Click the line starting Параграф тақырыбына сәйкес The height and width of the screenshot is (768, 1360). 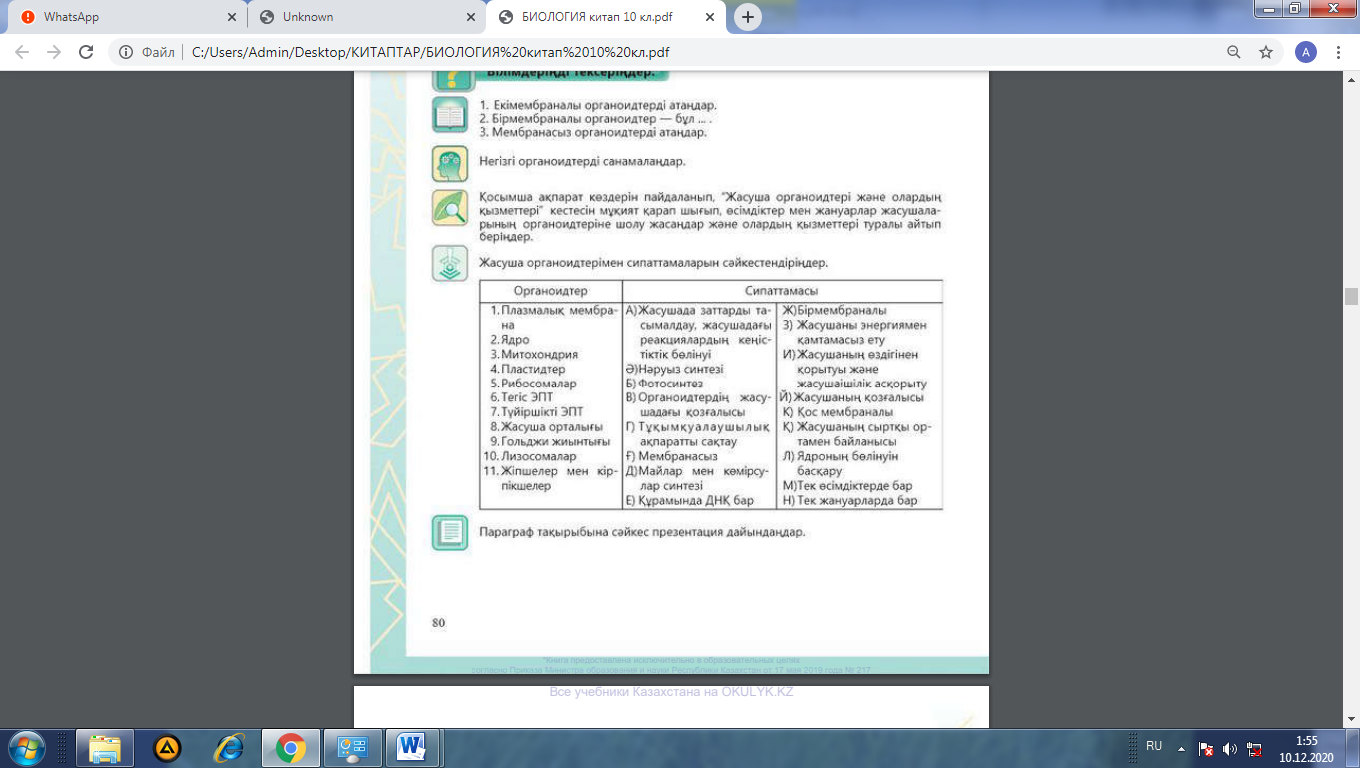pyautogui.click(x=642, y=532)
